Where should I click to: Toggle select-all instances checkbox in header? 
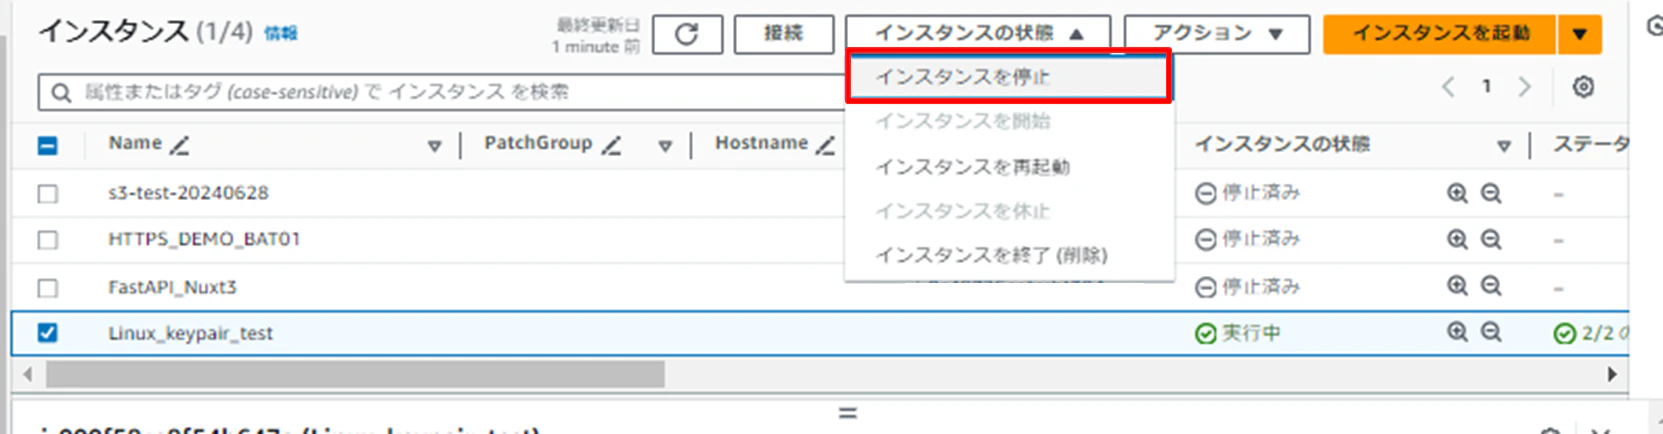point(47,146)
